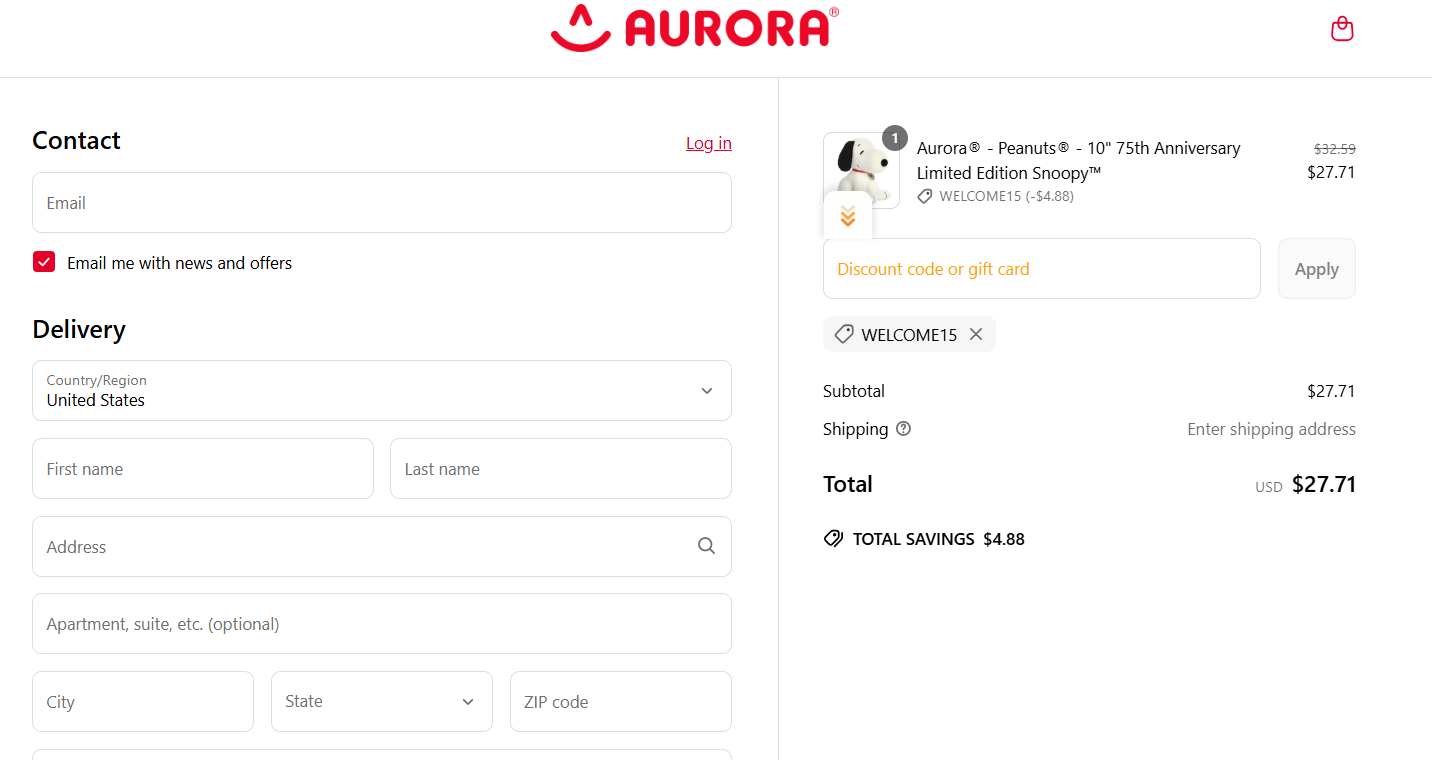This screenshot has width=1432, height=760.
Task: Click the tag icon beside the applied WELCOME15 pill
Action: click(x=843, y=334)
